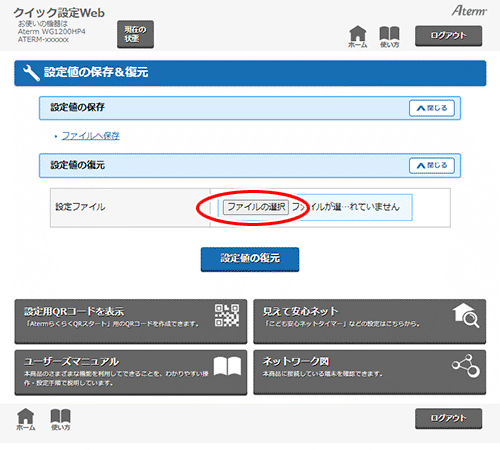Log out using the top ログアウト button
Viewport: 500px width, 450px height.
coord(448,36)
